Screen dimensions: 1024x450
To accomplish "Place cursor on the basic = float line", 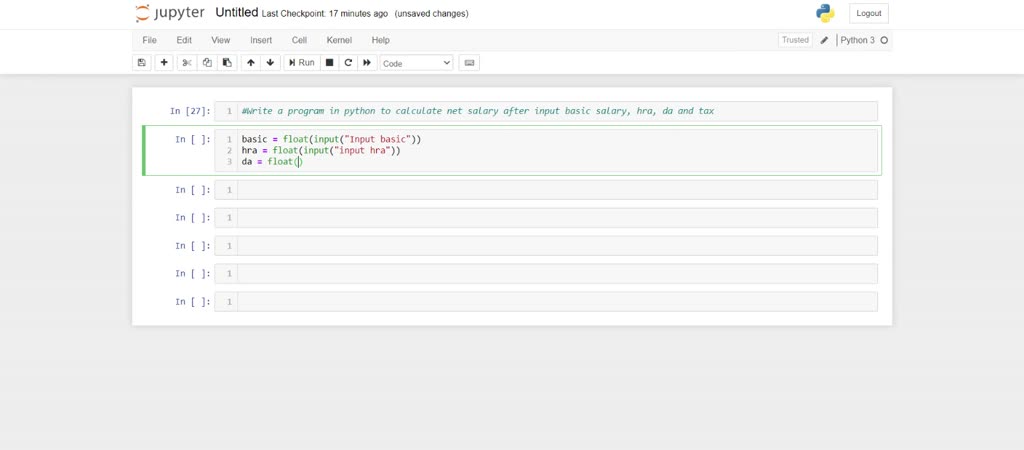I will [332, 139].
